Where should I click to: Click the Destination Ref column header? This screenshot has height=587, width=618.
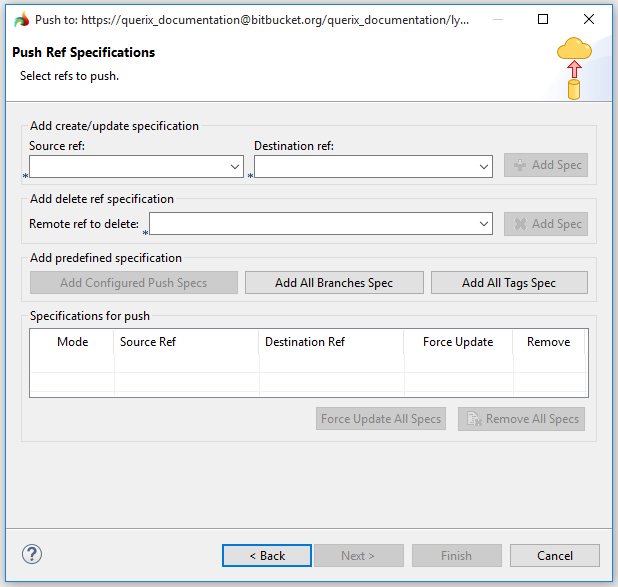305,342
